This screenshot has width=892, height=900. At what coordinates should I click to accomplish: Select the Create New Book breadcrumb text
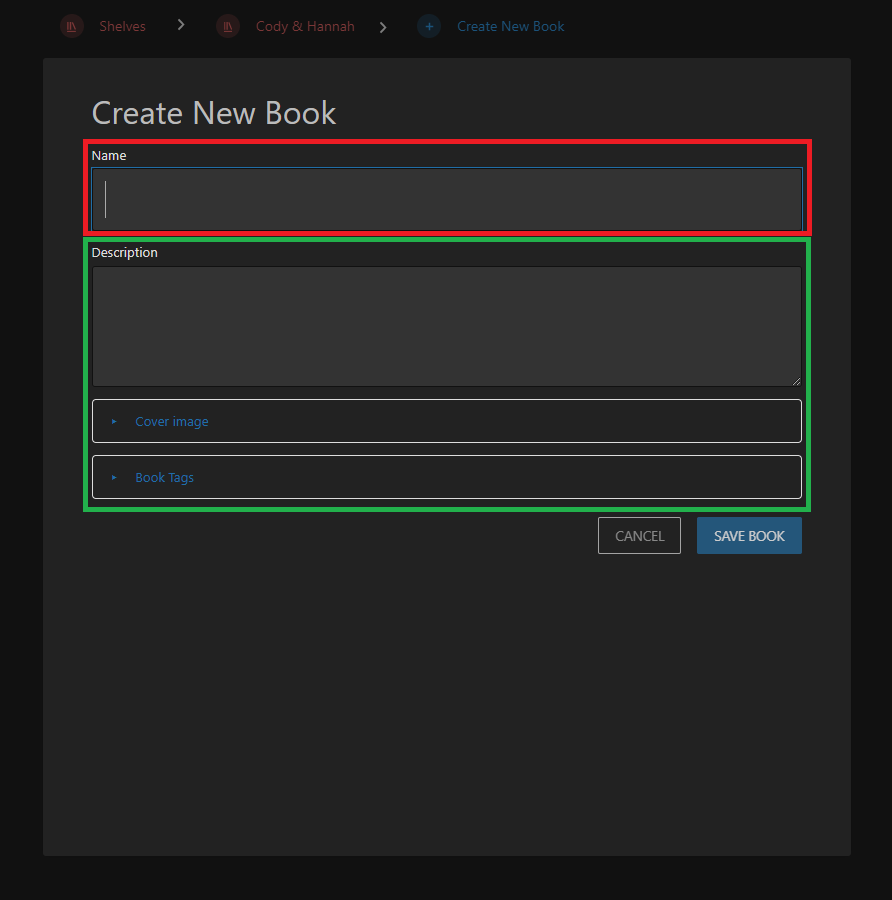[510, 27]
